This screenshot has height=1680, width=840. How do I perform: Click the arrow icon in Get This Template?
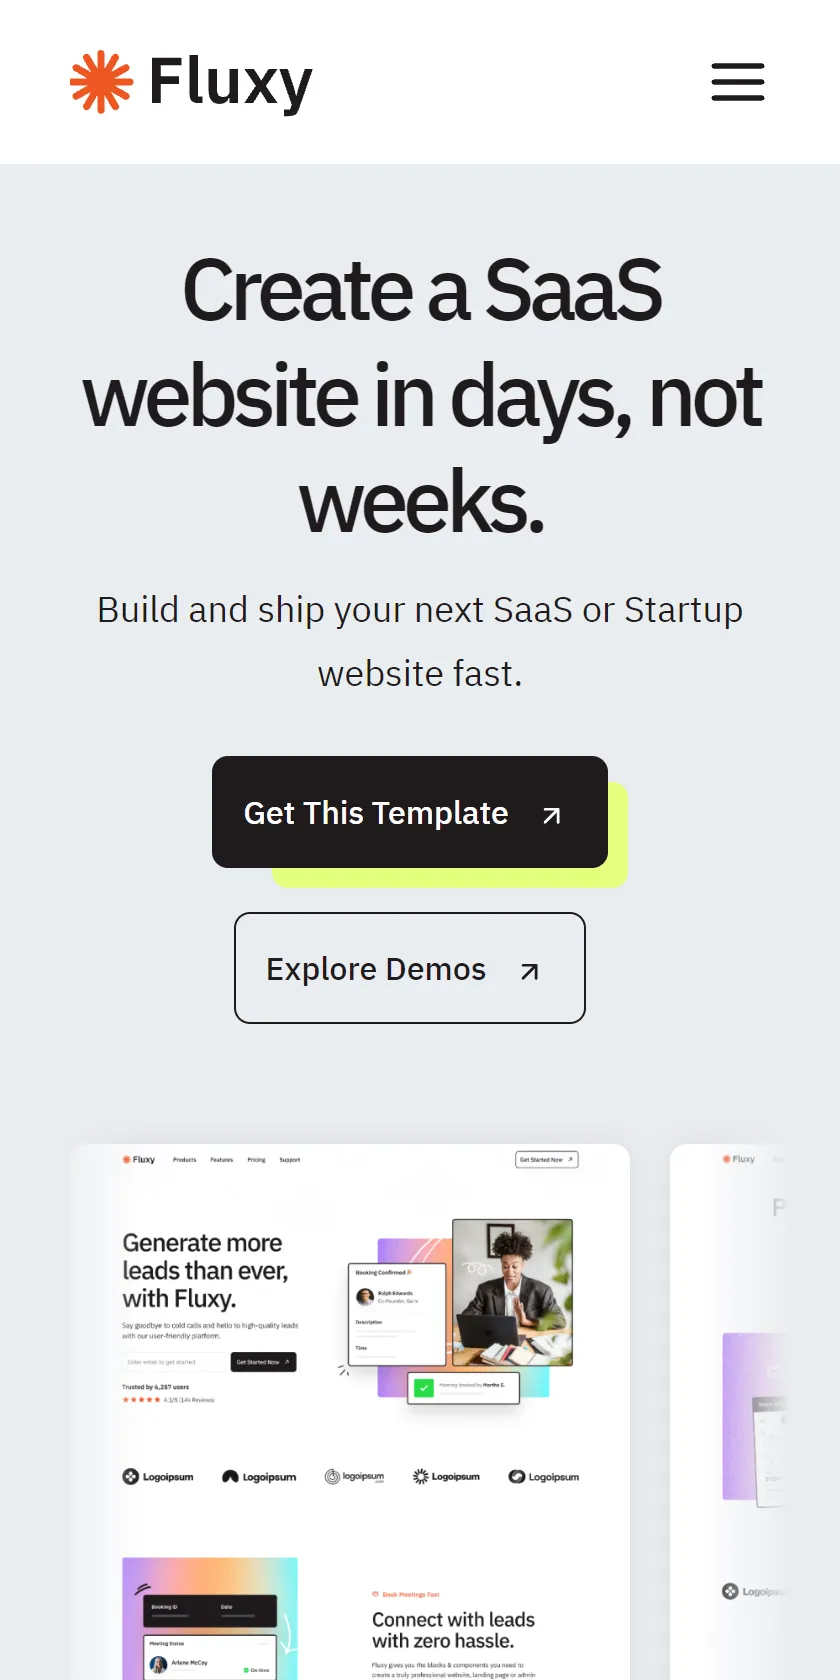[552, 815]
